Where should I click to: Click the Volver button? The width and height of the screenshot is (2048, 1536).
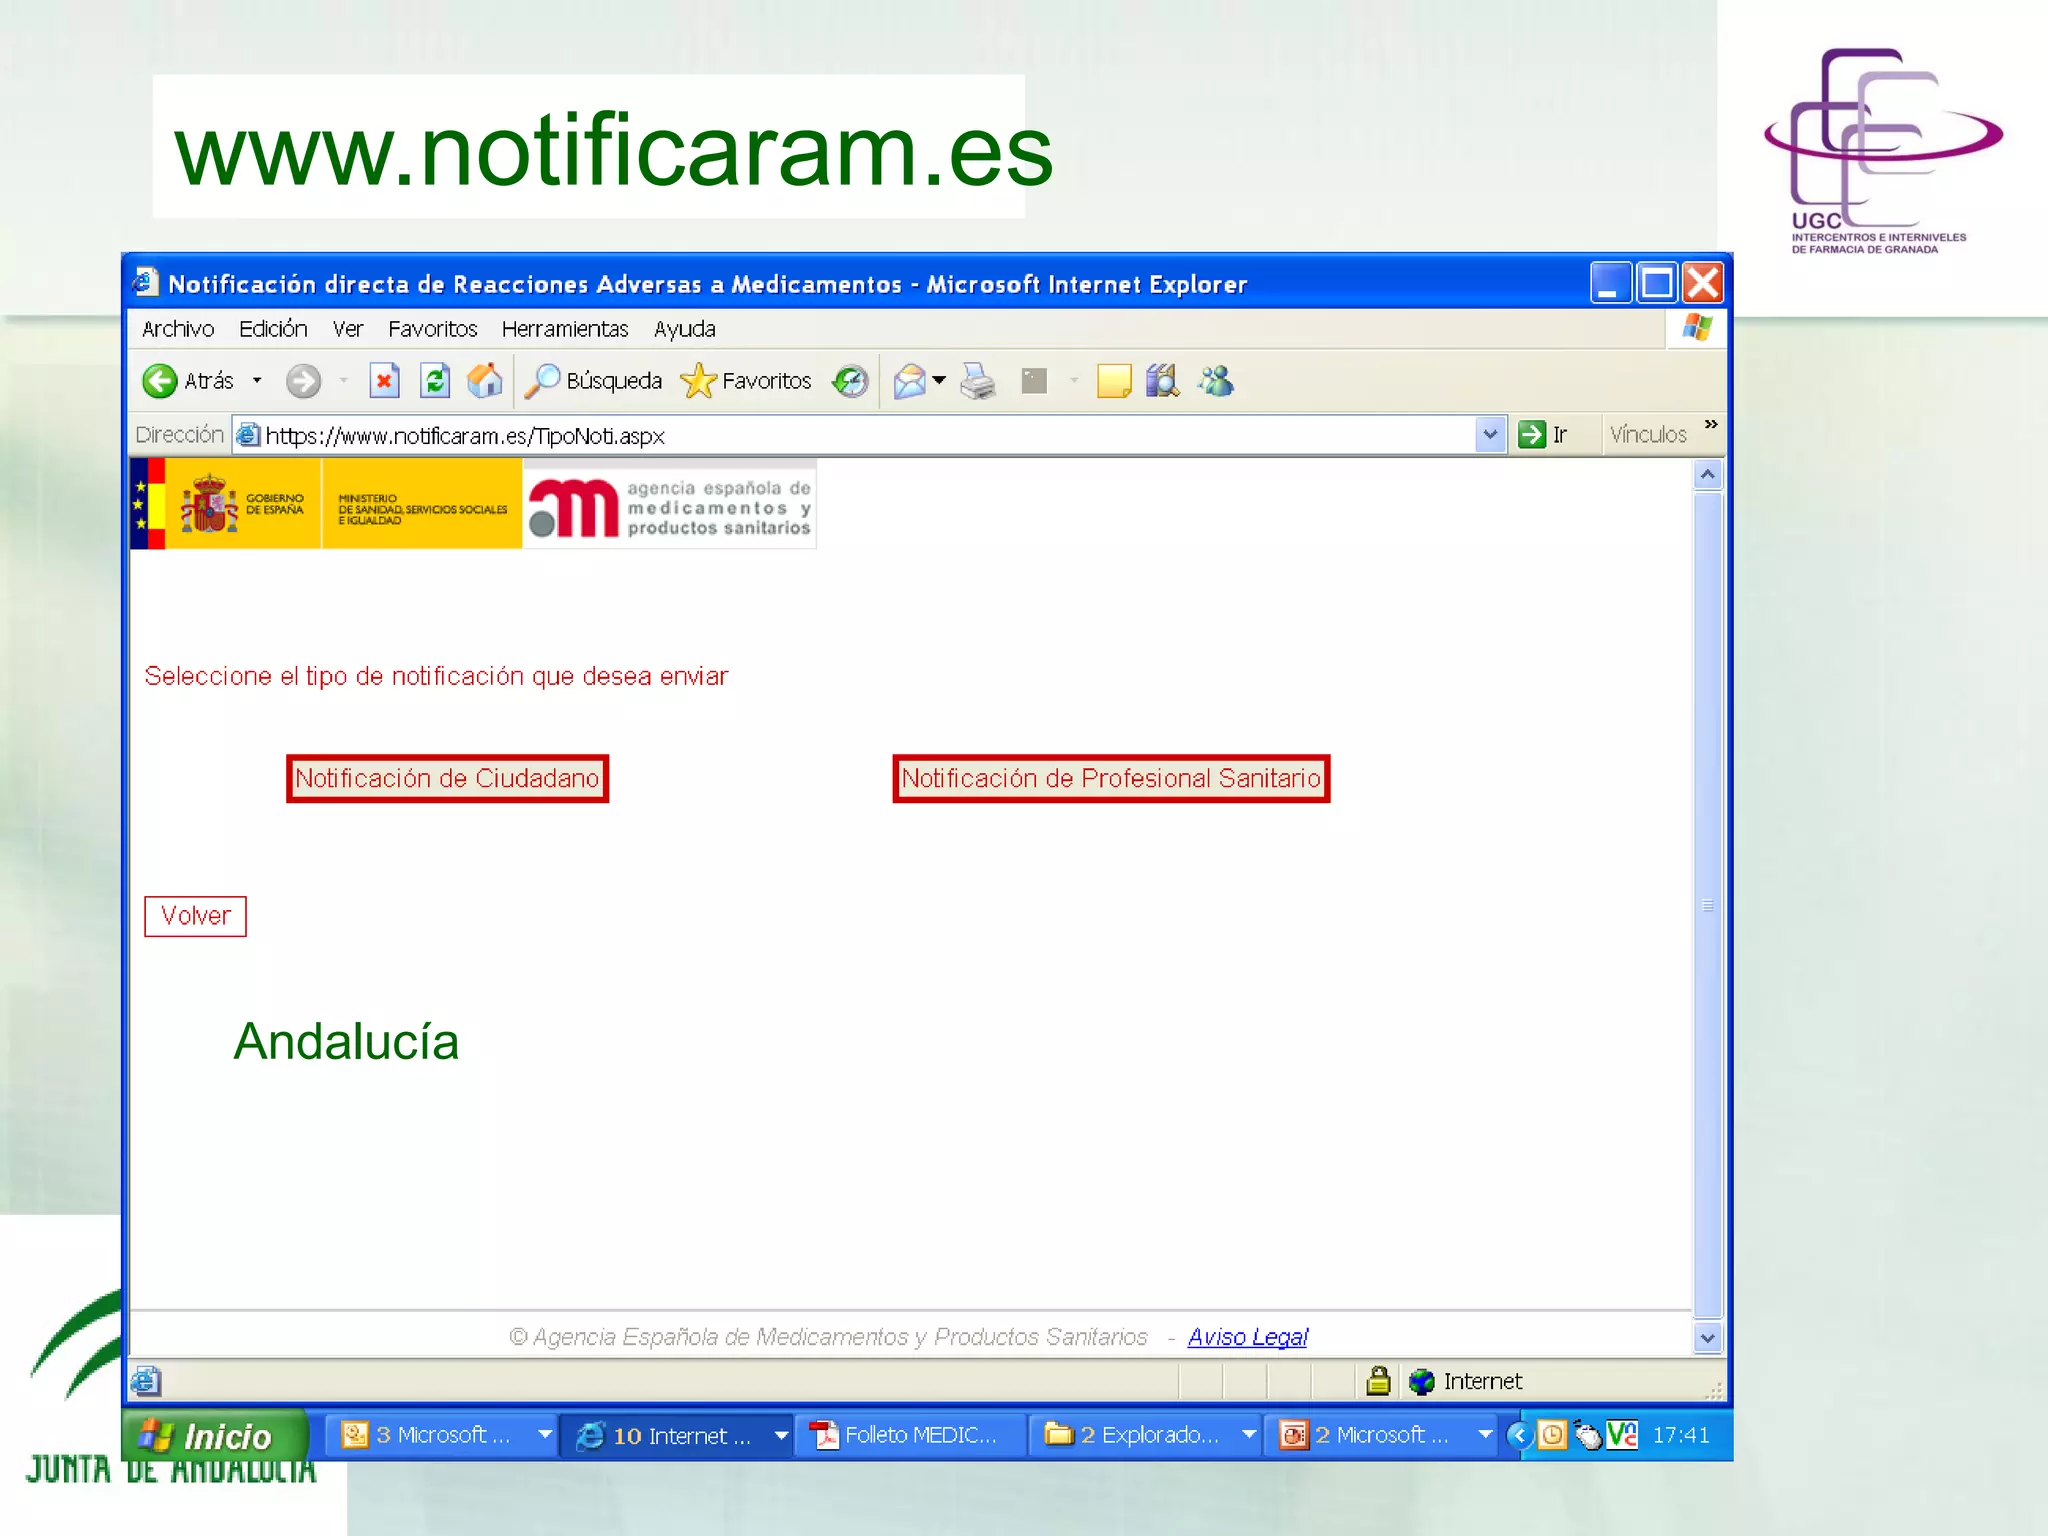coord(195,916)
